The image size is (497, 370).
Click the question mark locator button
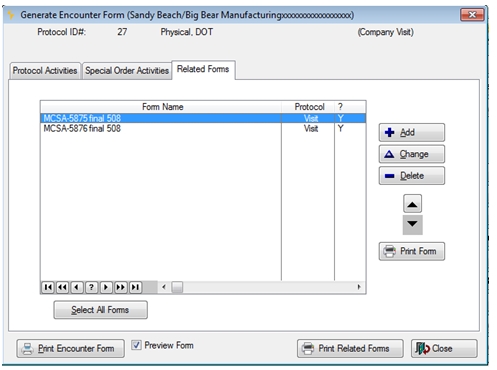coord(91,287)
